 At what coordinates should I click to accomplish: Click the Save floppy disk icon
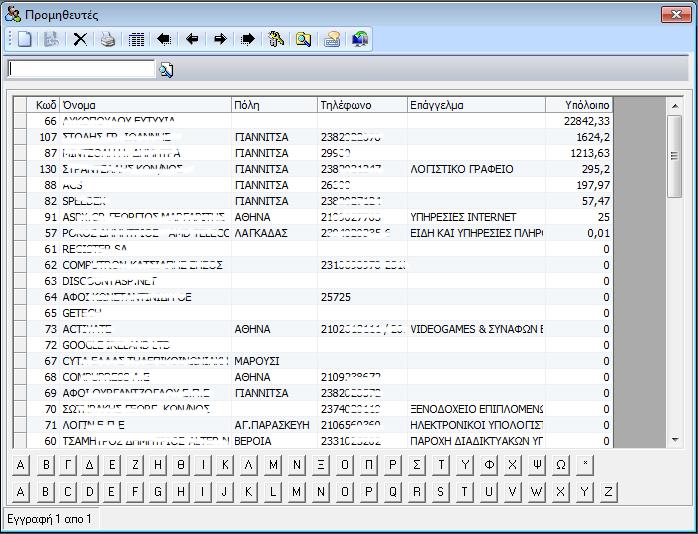pyautogui.click(x=52, y=39)
